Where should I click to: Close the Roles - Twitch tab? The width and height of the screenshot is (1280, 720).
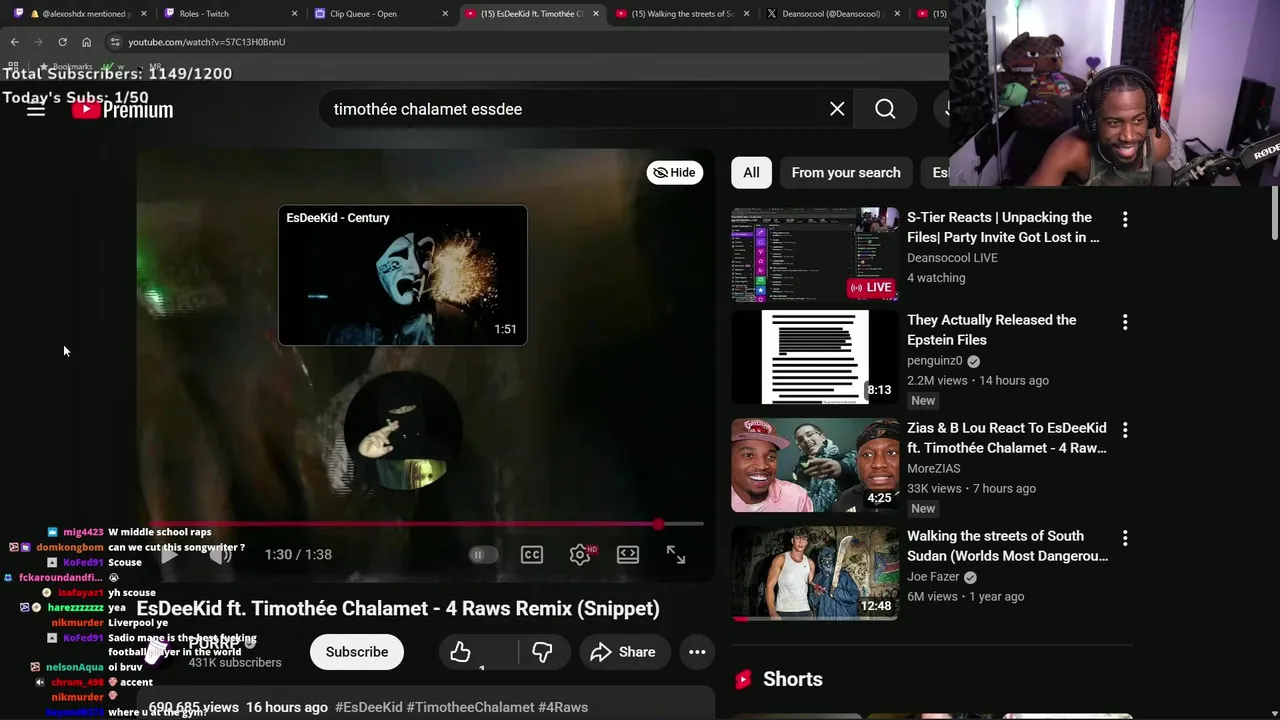click(294, 14)
